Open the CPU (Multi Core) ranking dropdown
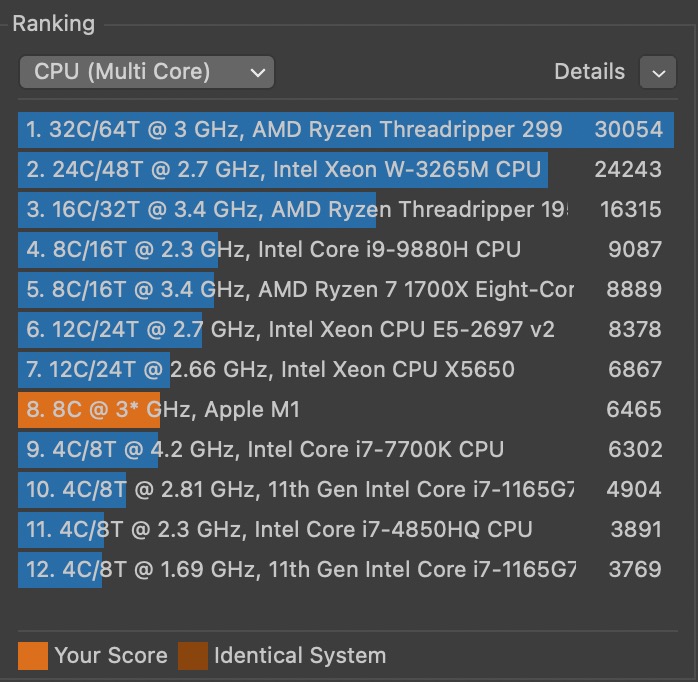 click(x=147, y=72)
